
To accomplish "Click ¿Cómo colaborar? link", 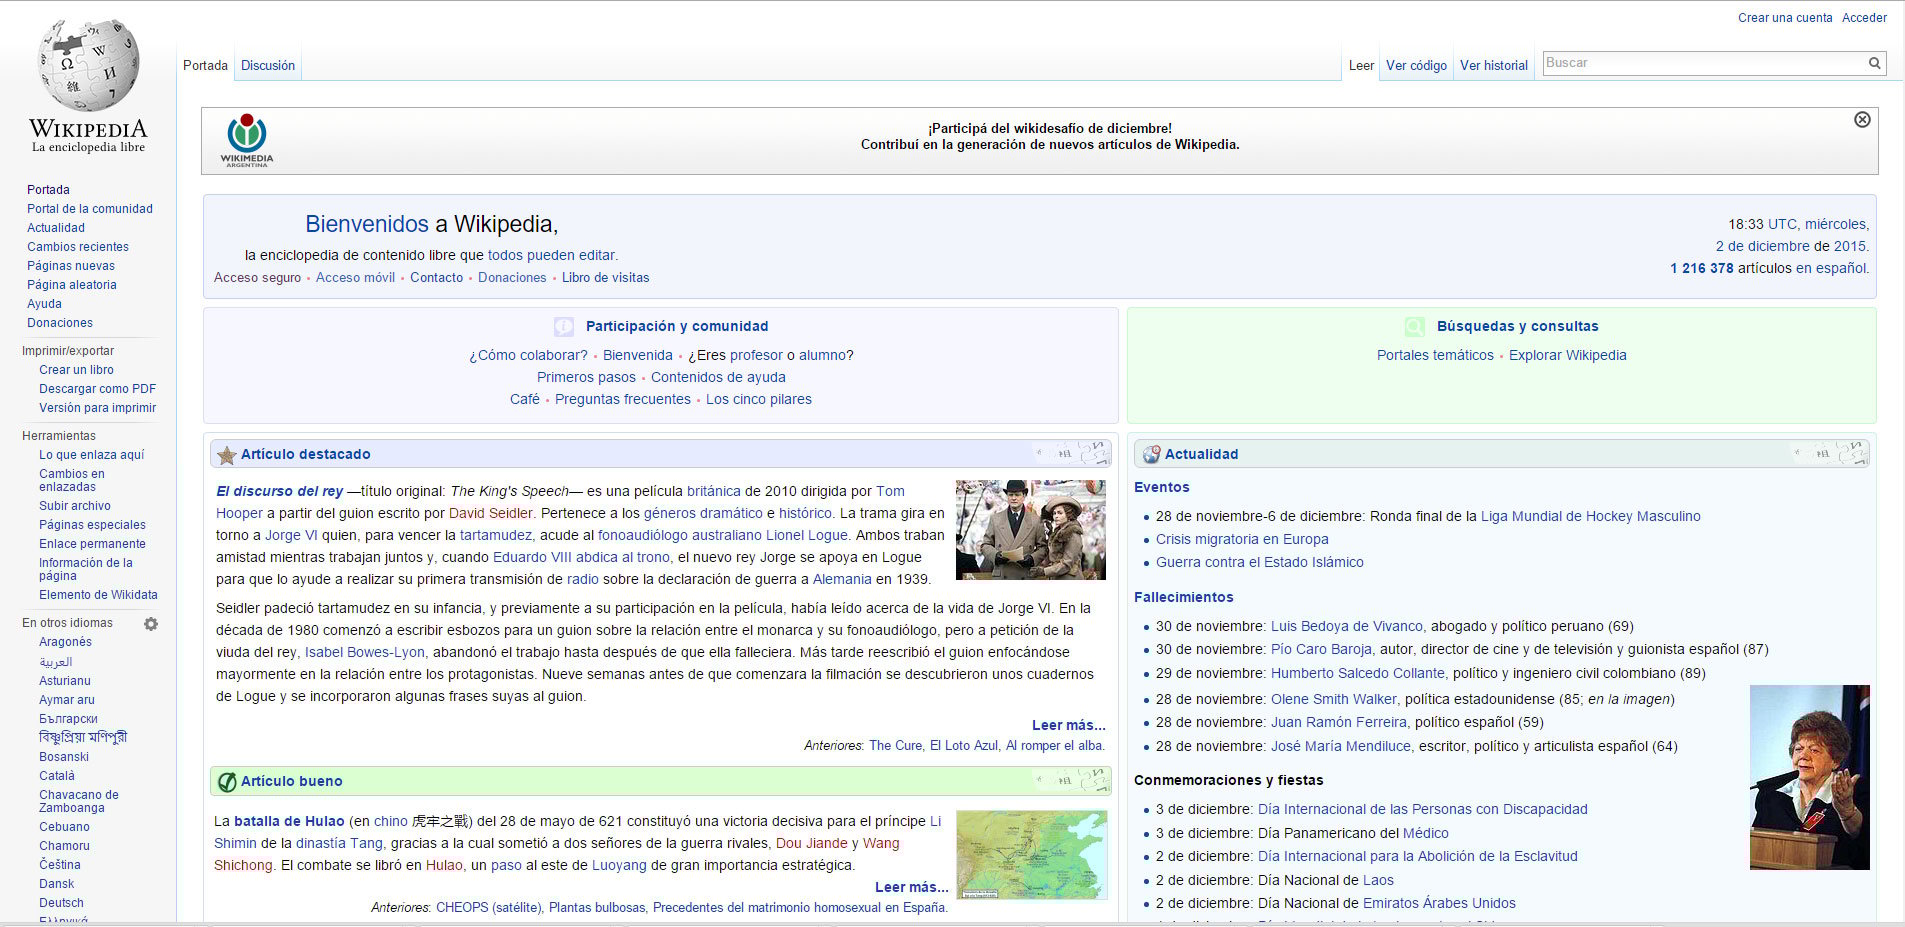I will (528, 355).
